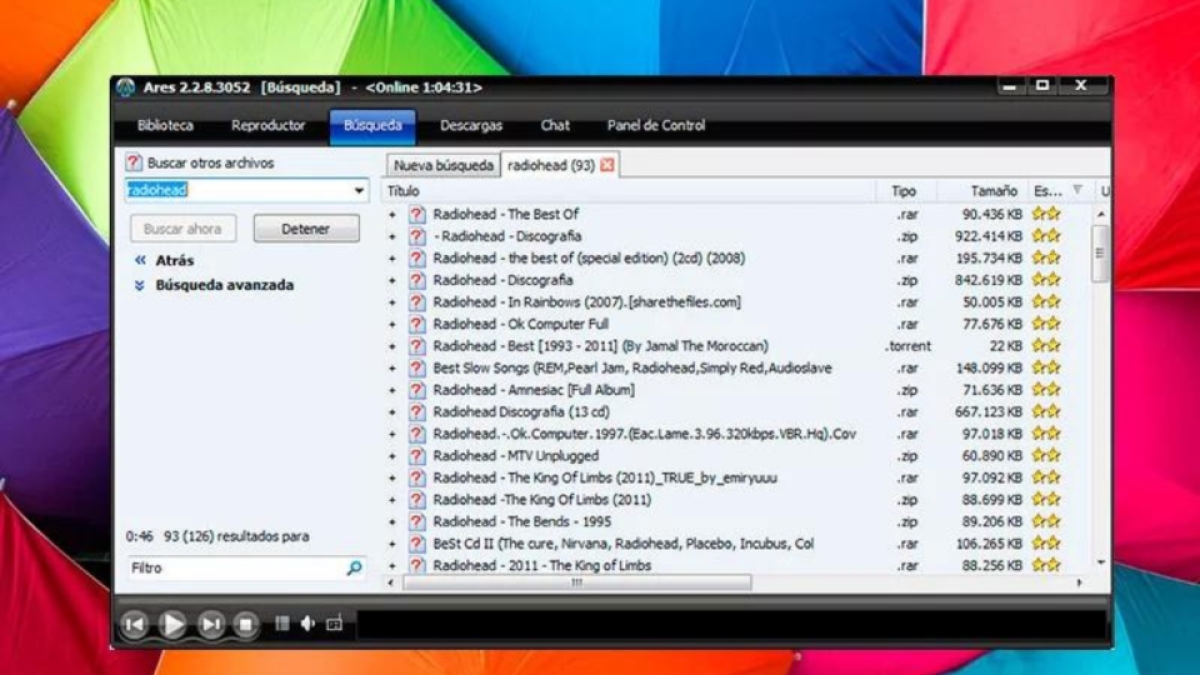Toggle the playlist icon in player bar
Screen dimensions: 1200x675
[282, 624]
